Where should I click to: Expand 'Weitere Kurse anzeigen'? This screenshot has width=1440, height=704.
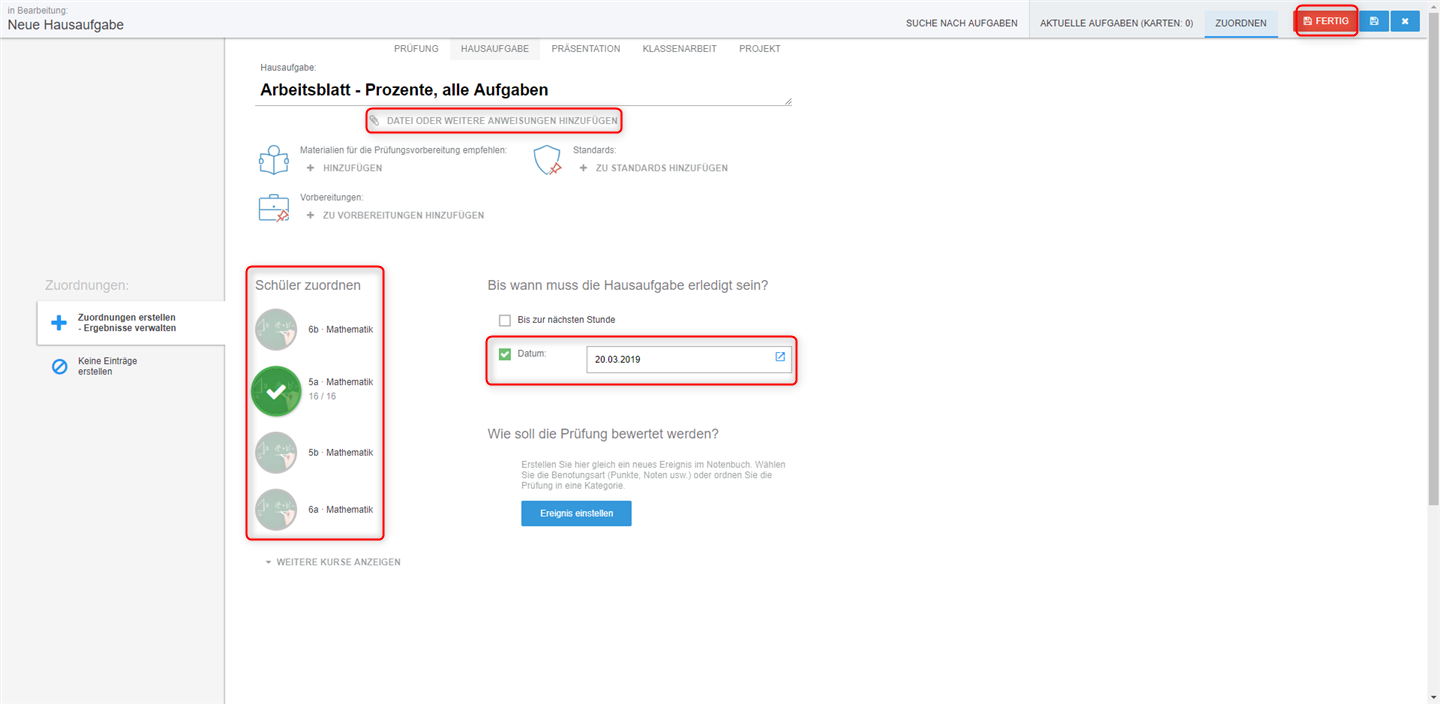(x=333, y=562)
